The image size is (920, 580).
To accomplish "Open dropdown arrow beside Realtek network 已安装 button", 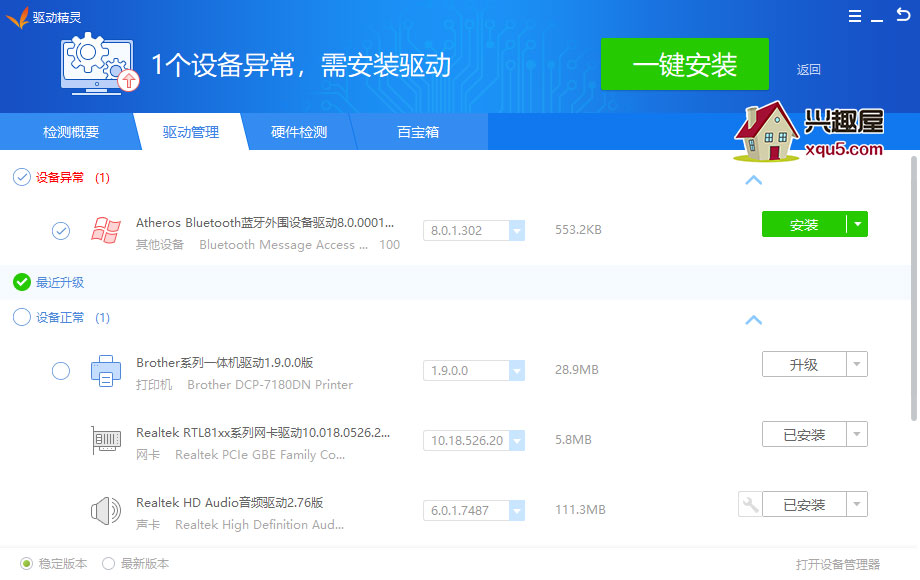I will 857,434.
